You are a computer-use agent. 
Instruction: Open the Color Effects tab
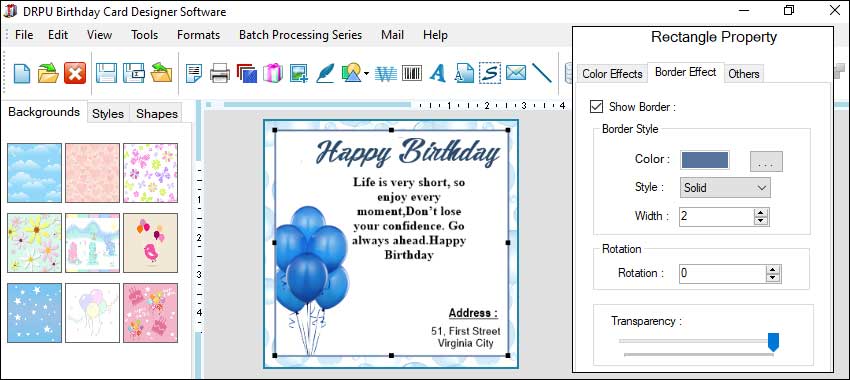tap(612, 74)
